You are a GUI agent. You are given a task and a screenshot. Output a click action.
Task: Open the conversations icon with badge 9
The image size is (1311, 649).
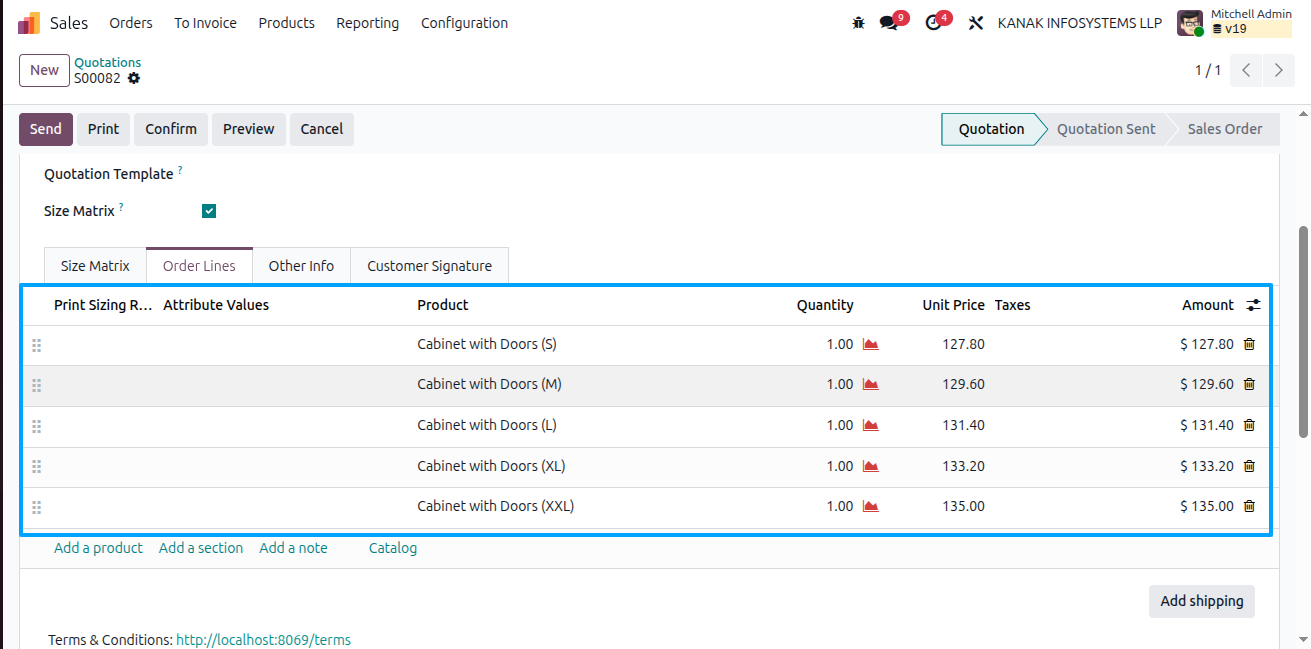pos(889,23)
